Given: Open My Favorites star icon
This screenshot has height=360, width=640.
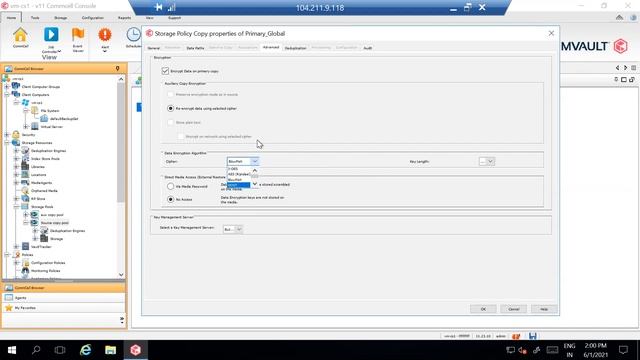Looking at the screenshot, I should [9, 308].
